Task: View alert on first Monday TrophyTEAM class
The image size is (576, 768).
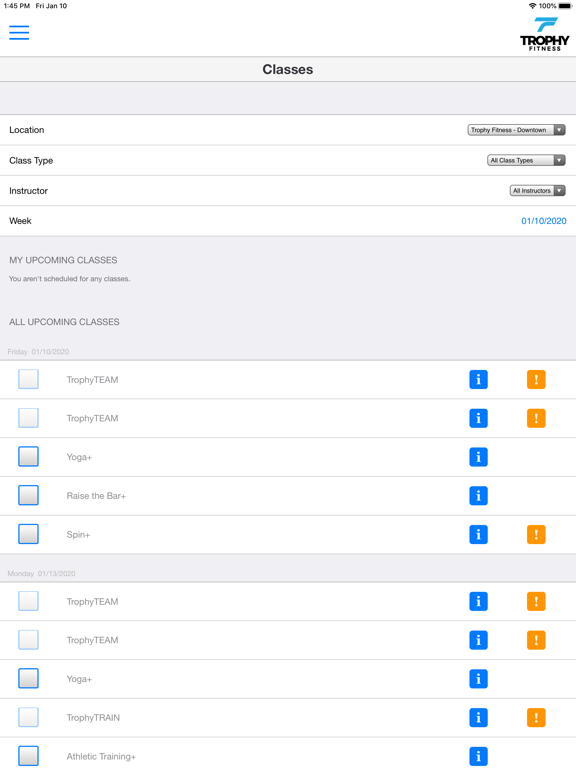Action: pos(536,601)
